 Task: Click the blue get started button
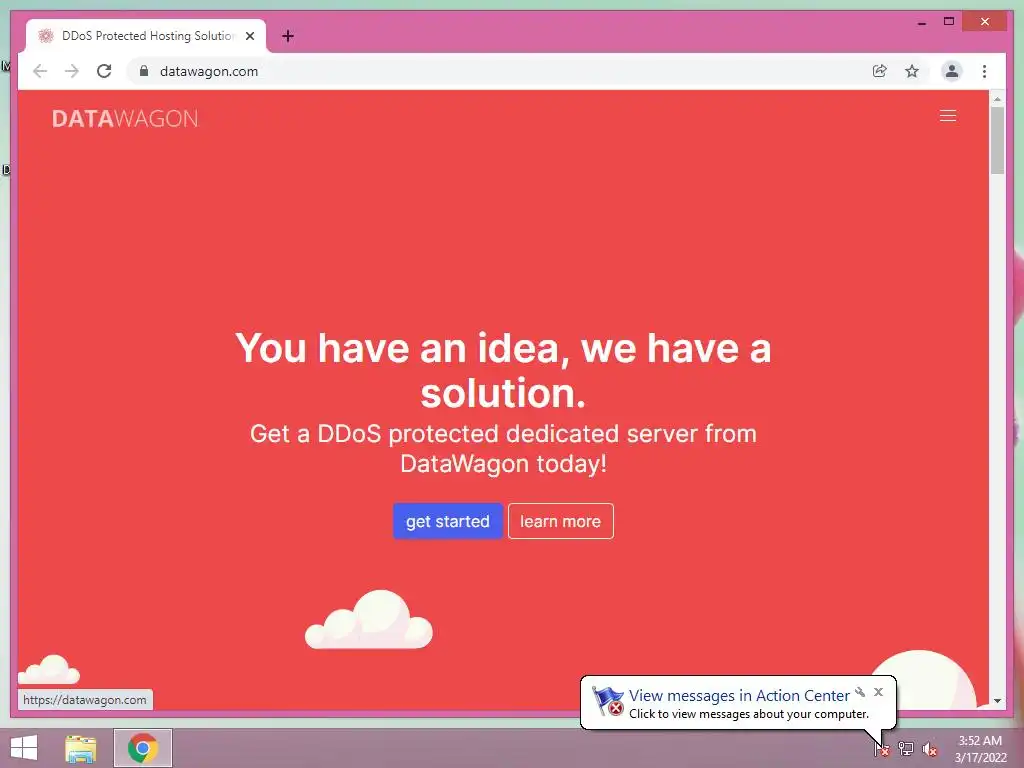[447, 521]
